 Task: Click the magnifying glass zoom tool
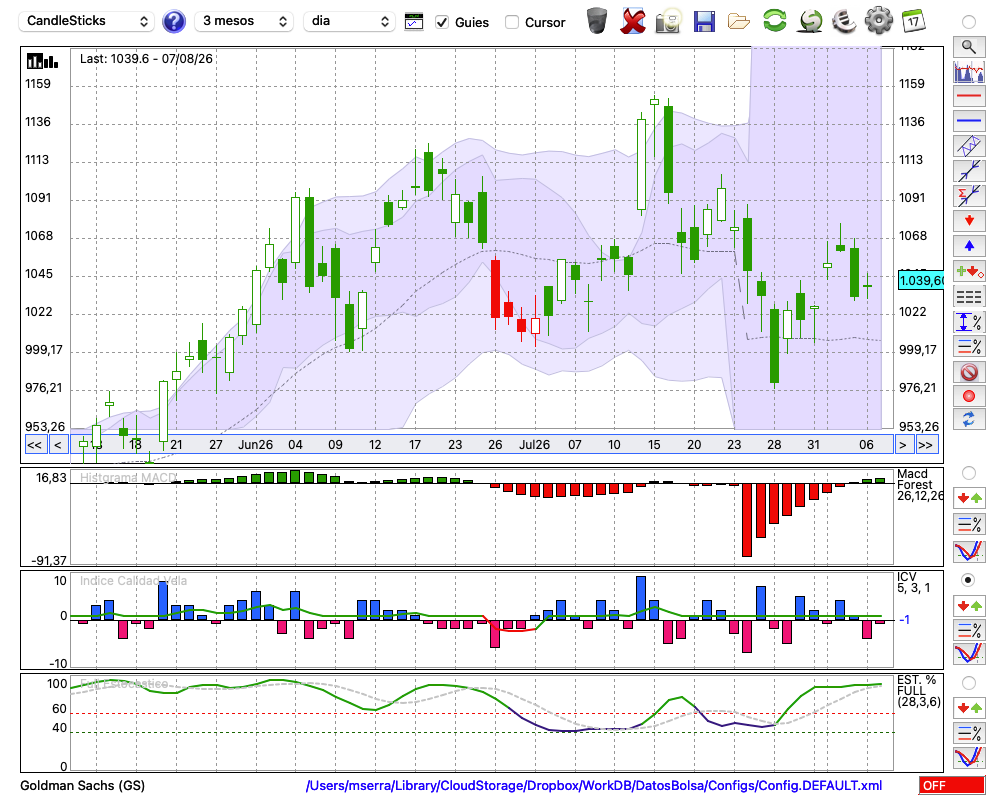[x=969, y=47]
